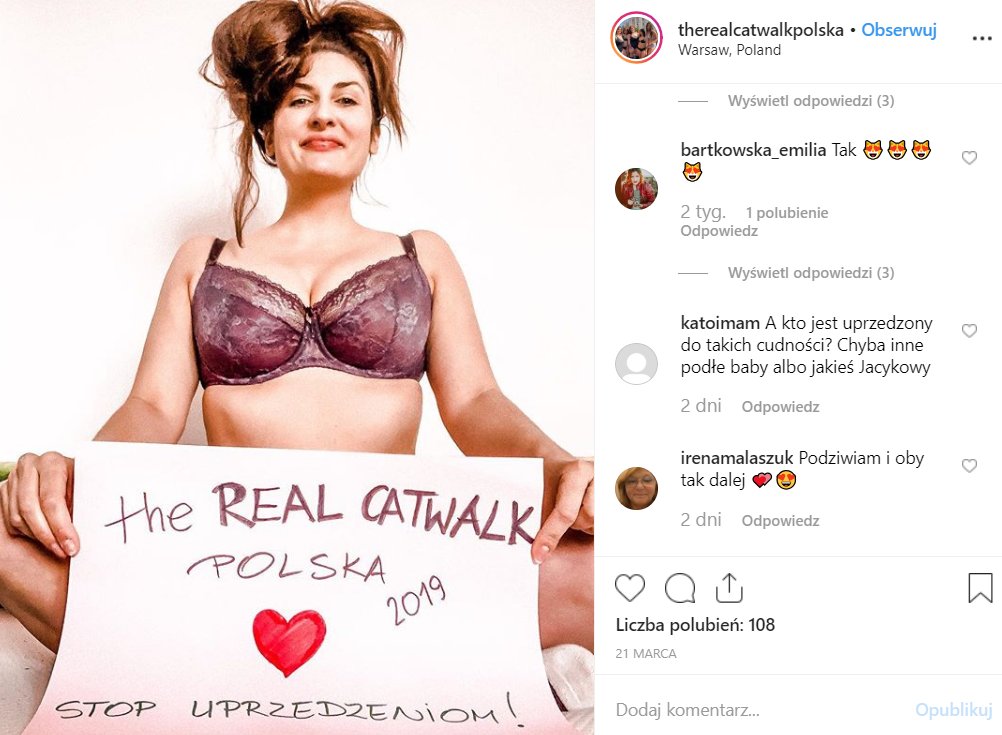Image resolution: width=1002 pixels, height=735 pixels.
Task: Open therealcatwalkpolska profile avatar
Action: [x=636, y=38]
